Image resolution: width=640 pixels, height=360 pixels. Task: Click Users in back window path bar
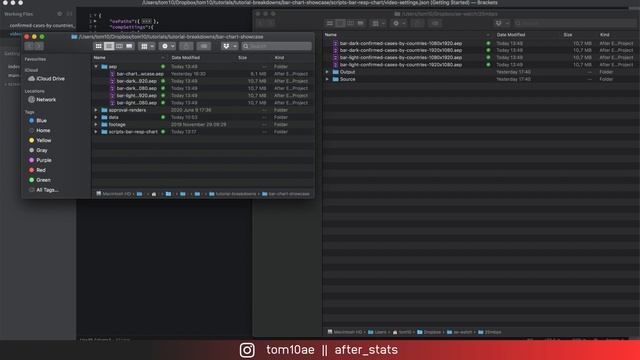click(x=378, y=332)
